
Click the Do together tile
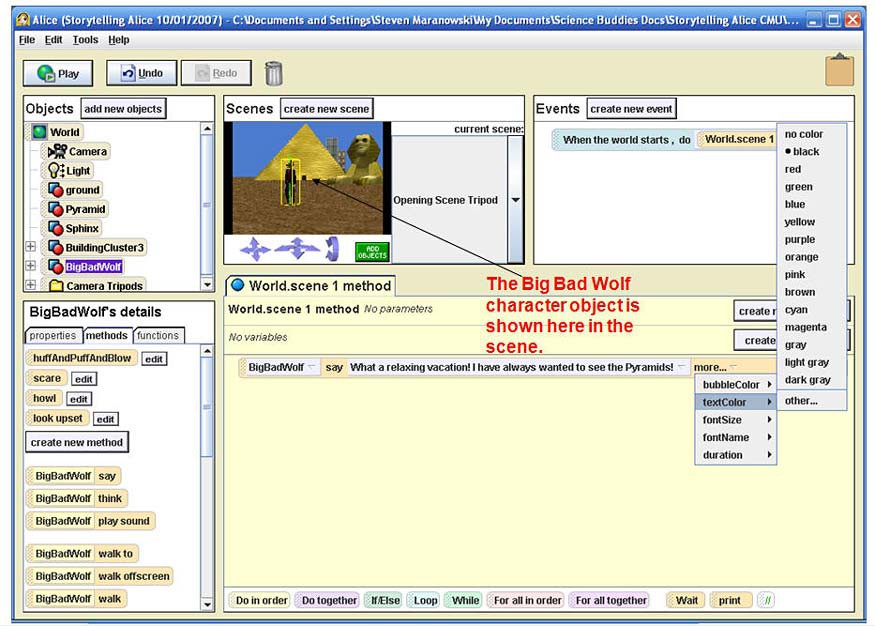329,600
